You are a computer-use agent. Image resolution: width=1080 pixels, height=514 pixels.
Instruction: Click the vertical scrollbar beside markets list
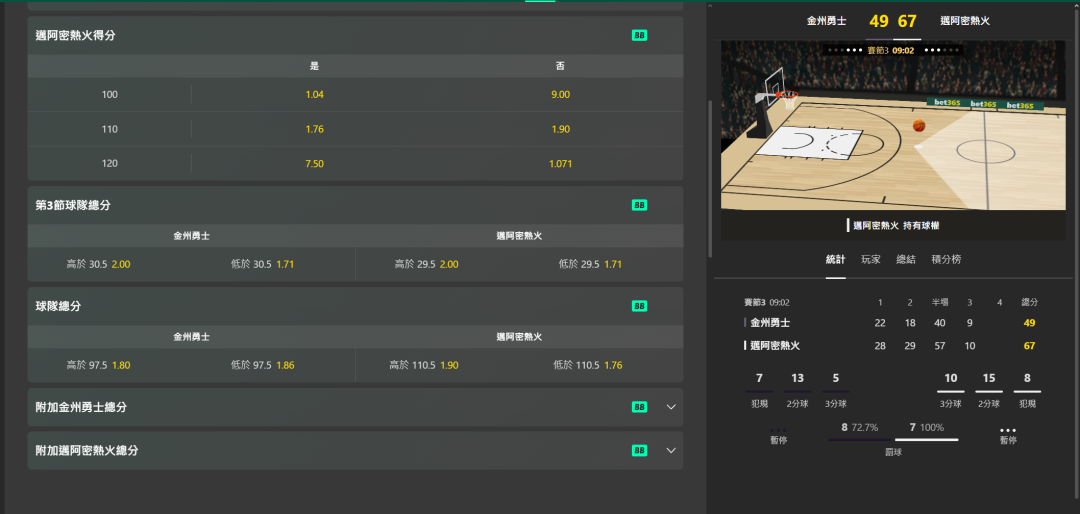pyautogui.click(x=710, y=179)
